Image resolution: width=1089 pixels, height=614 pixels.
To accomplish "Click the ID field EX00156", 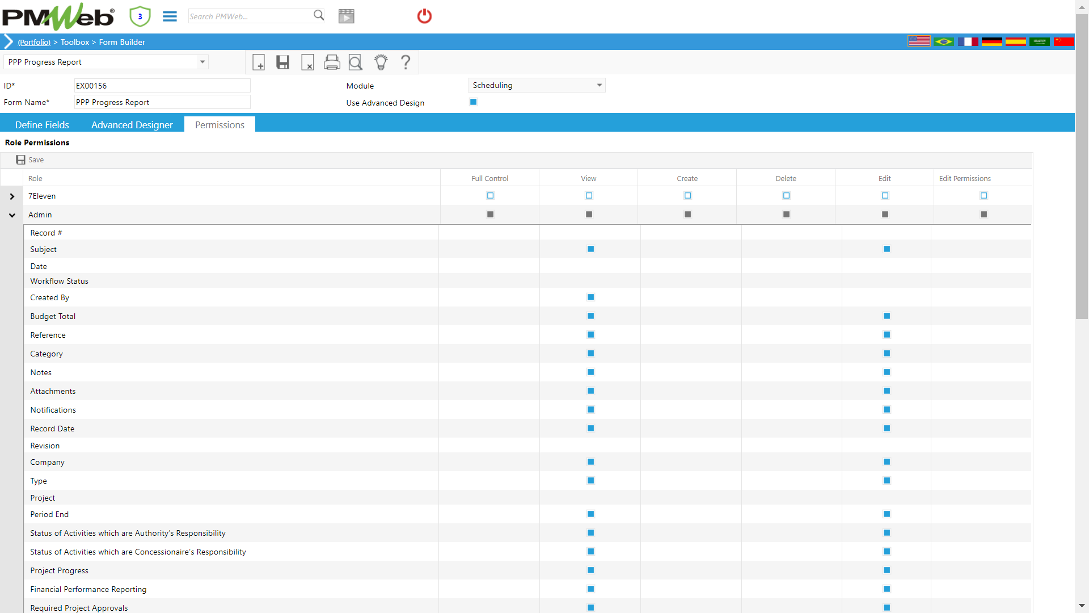I will 162,86.
